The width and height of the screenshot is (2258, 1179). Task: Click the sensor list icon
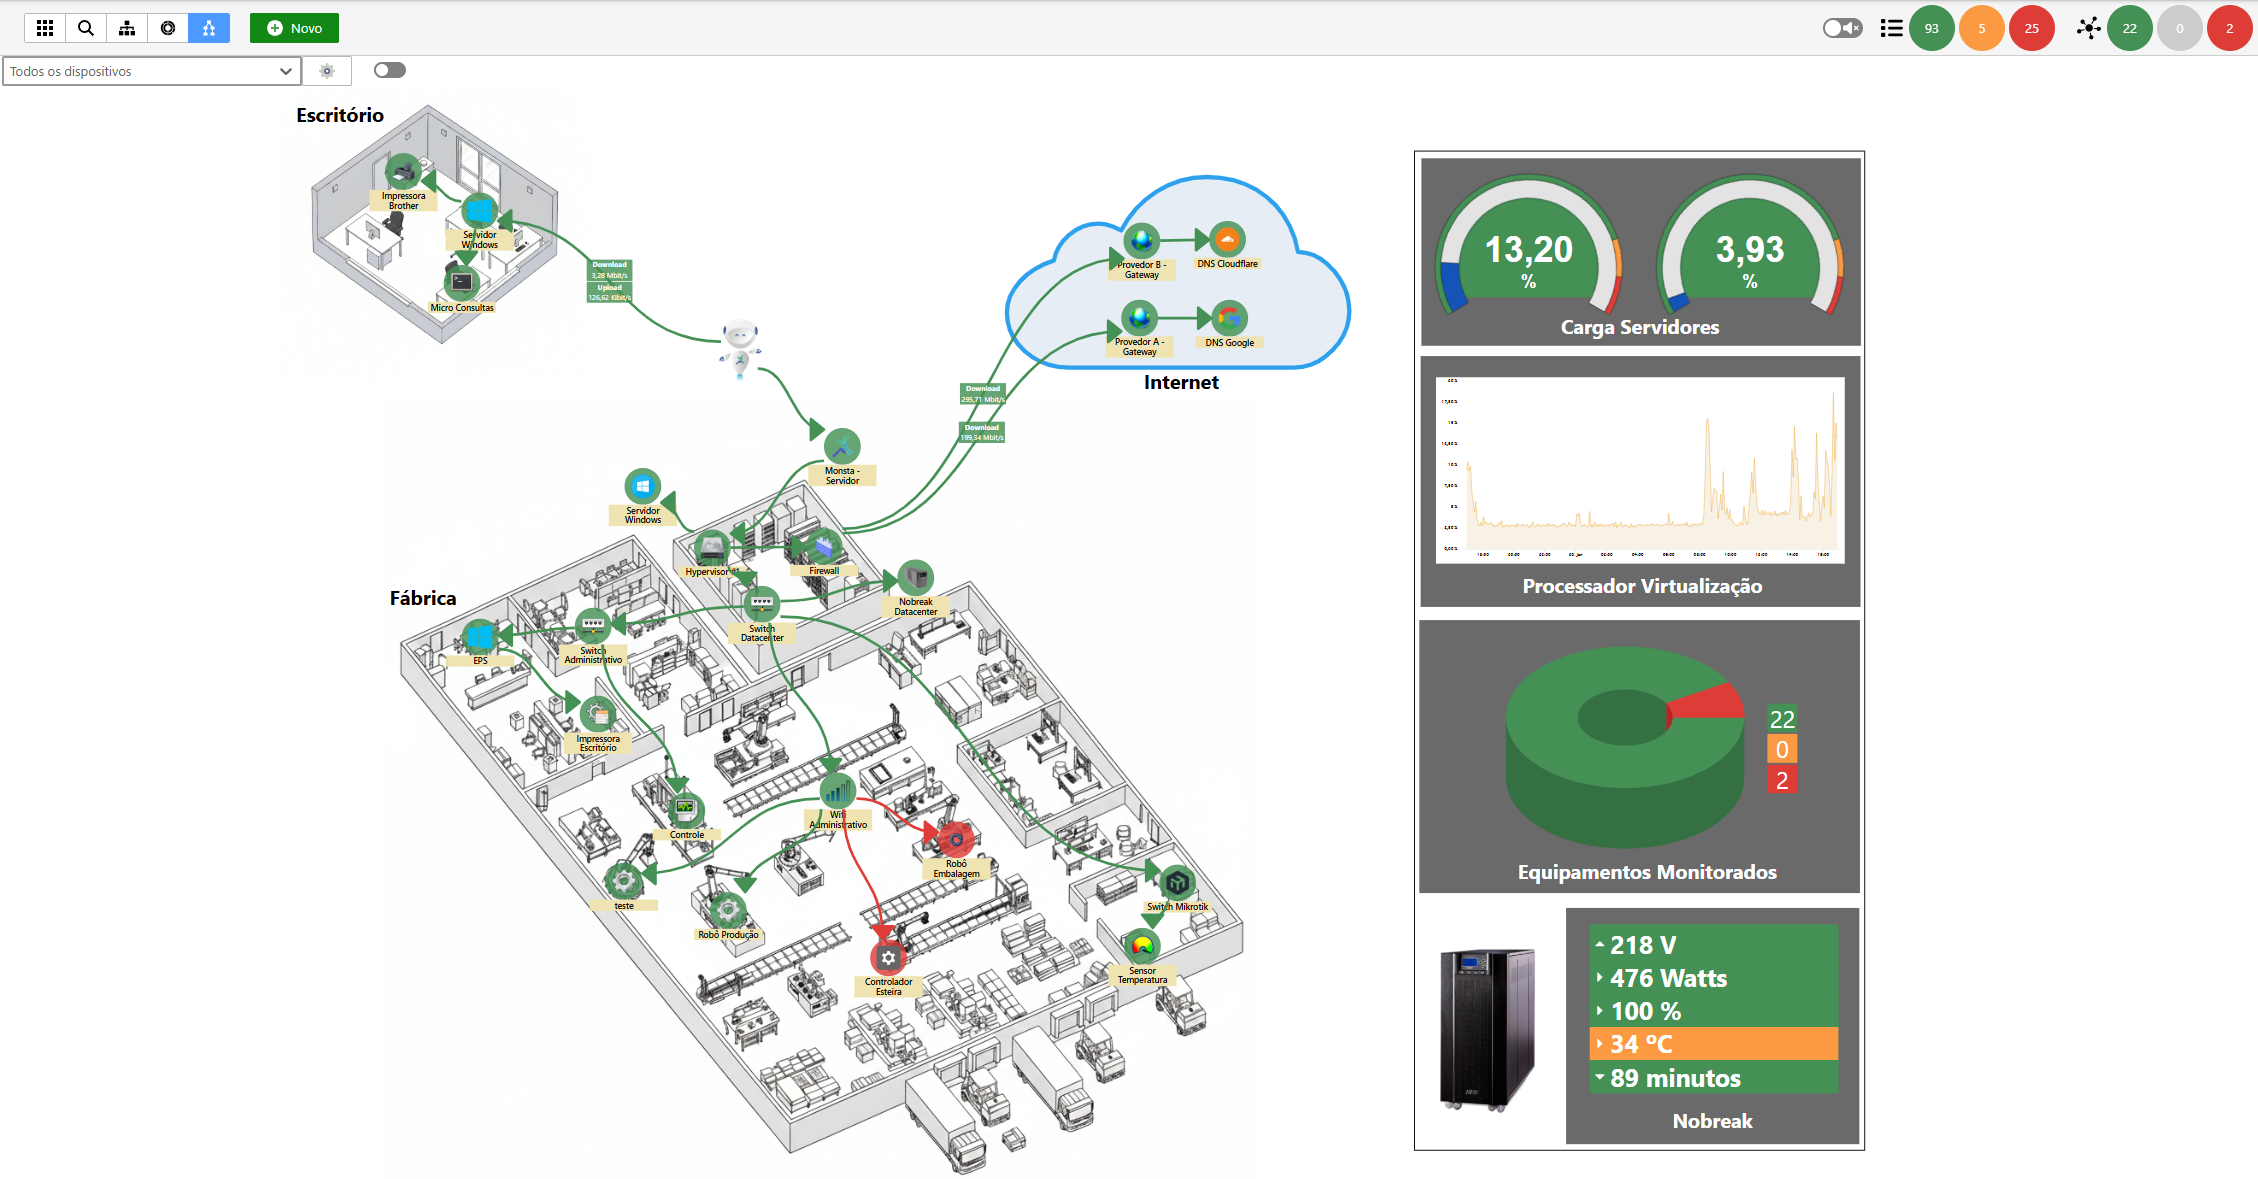pos(1891,28)
